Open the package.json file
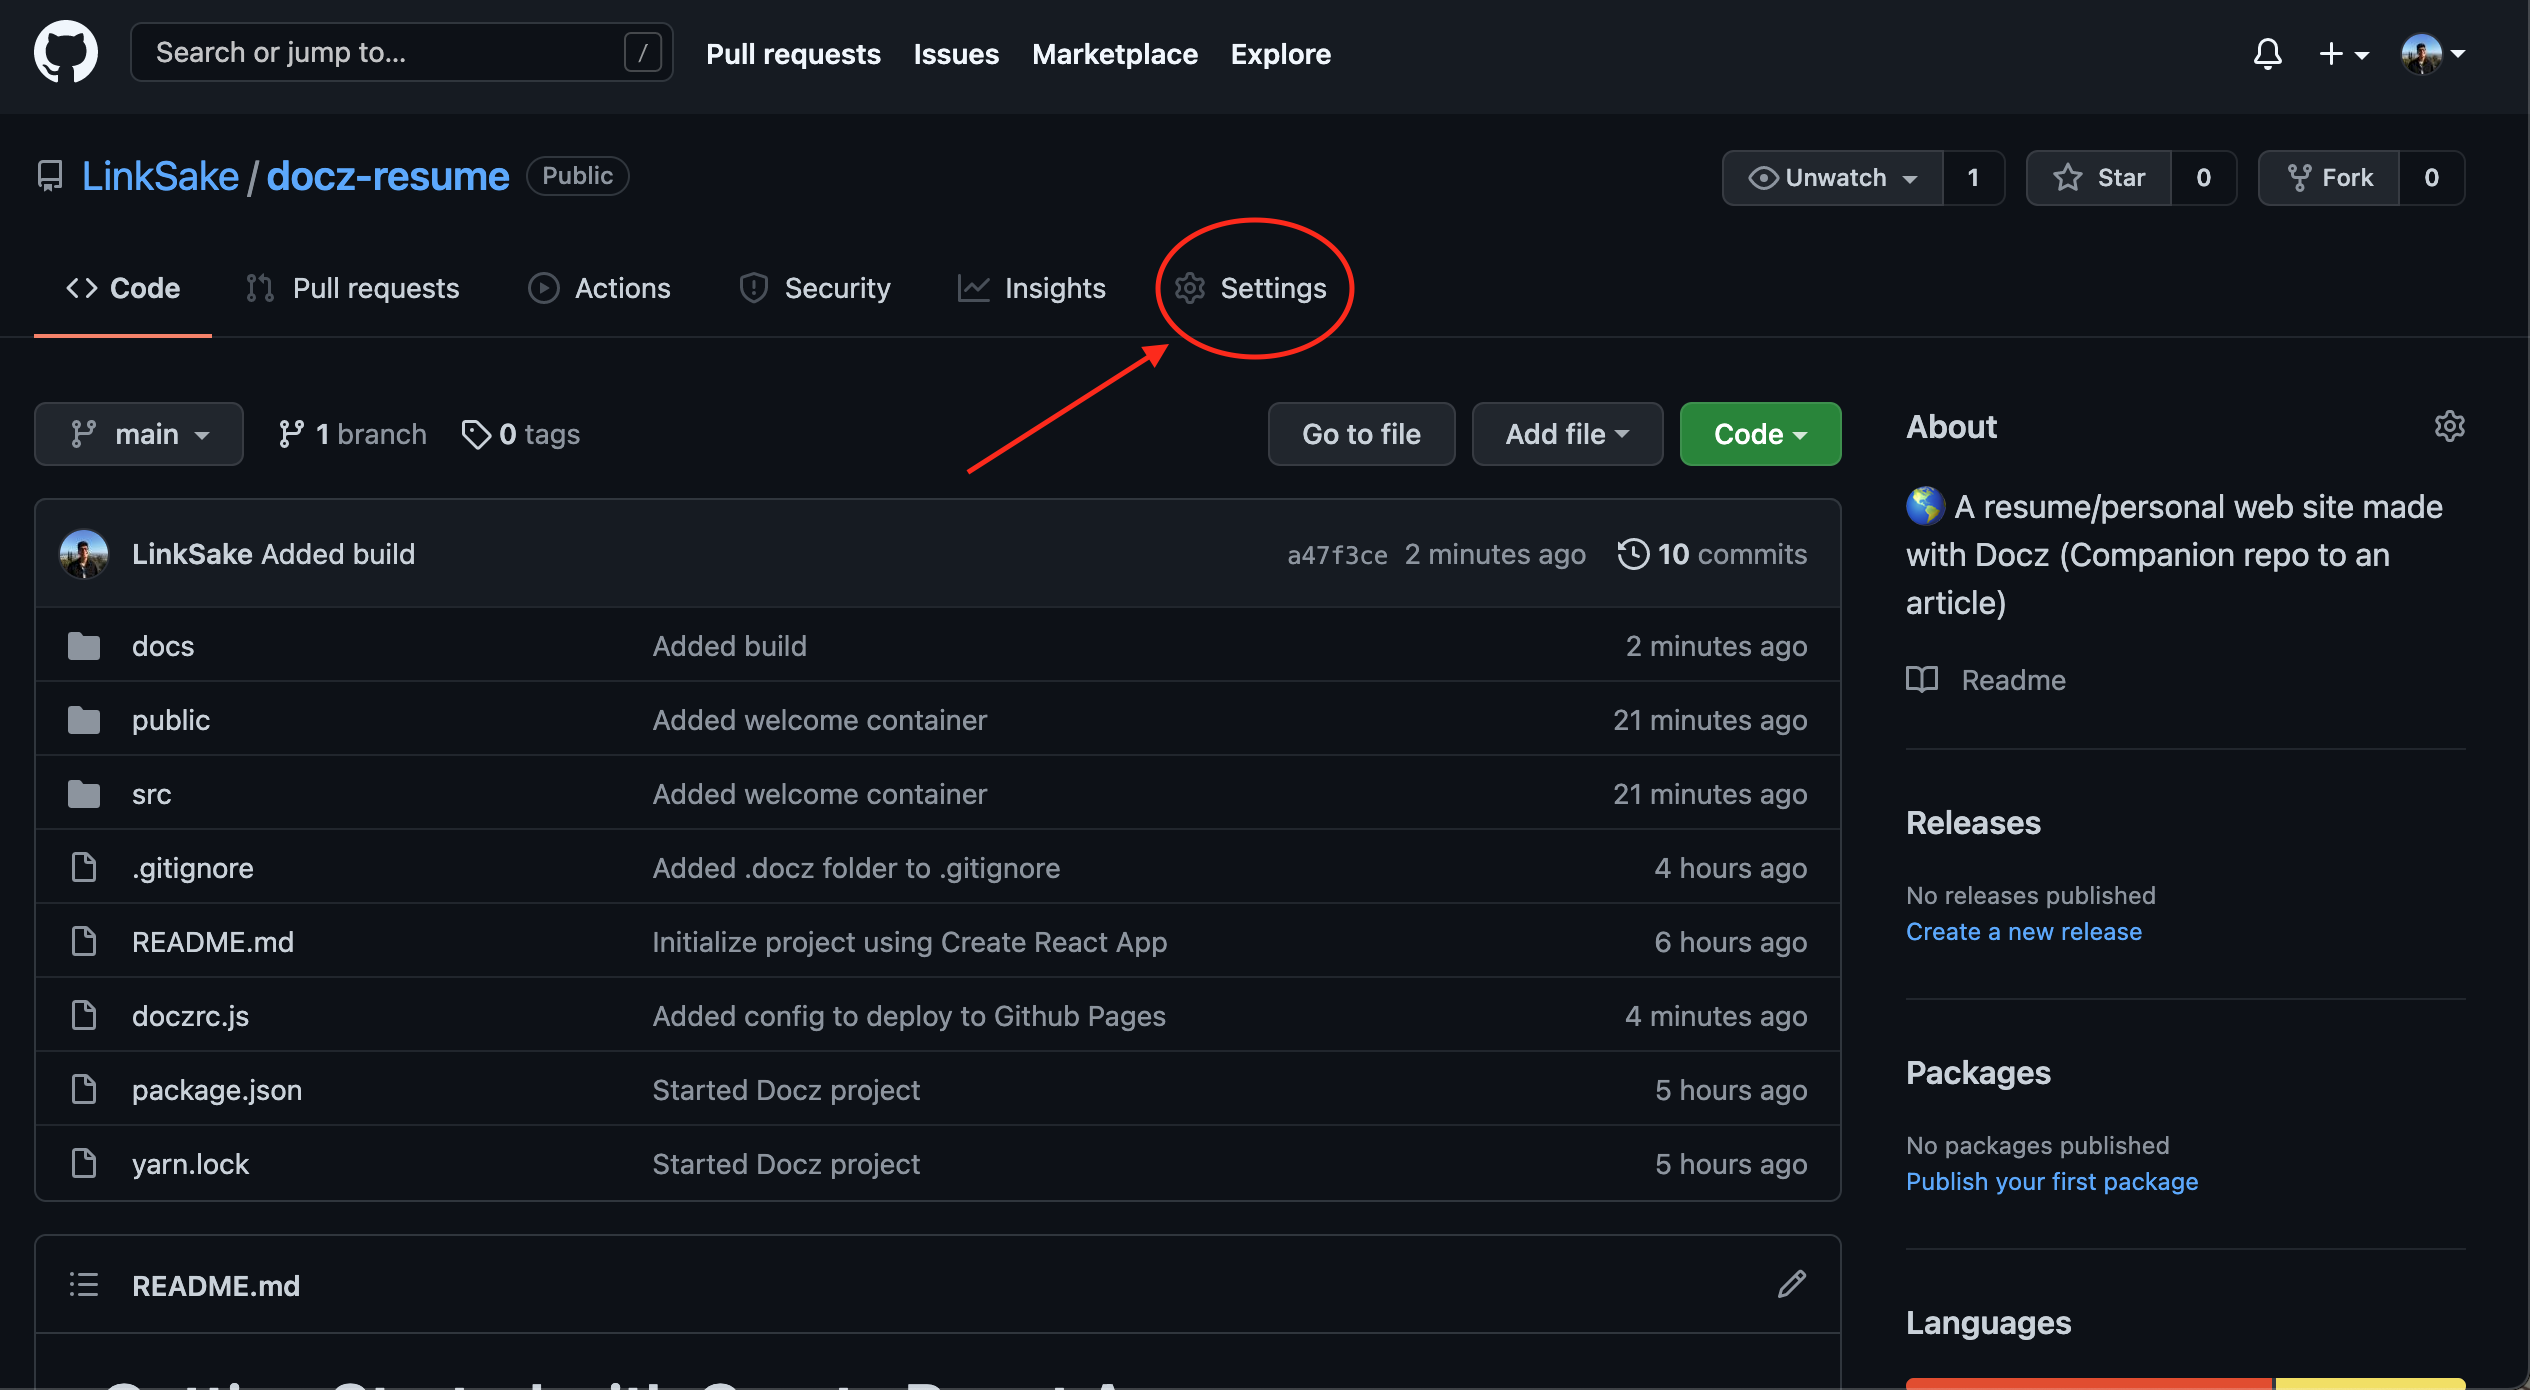Viewport: 2530px width, 1390px height. coord(217,1090)
